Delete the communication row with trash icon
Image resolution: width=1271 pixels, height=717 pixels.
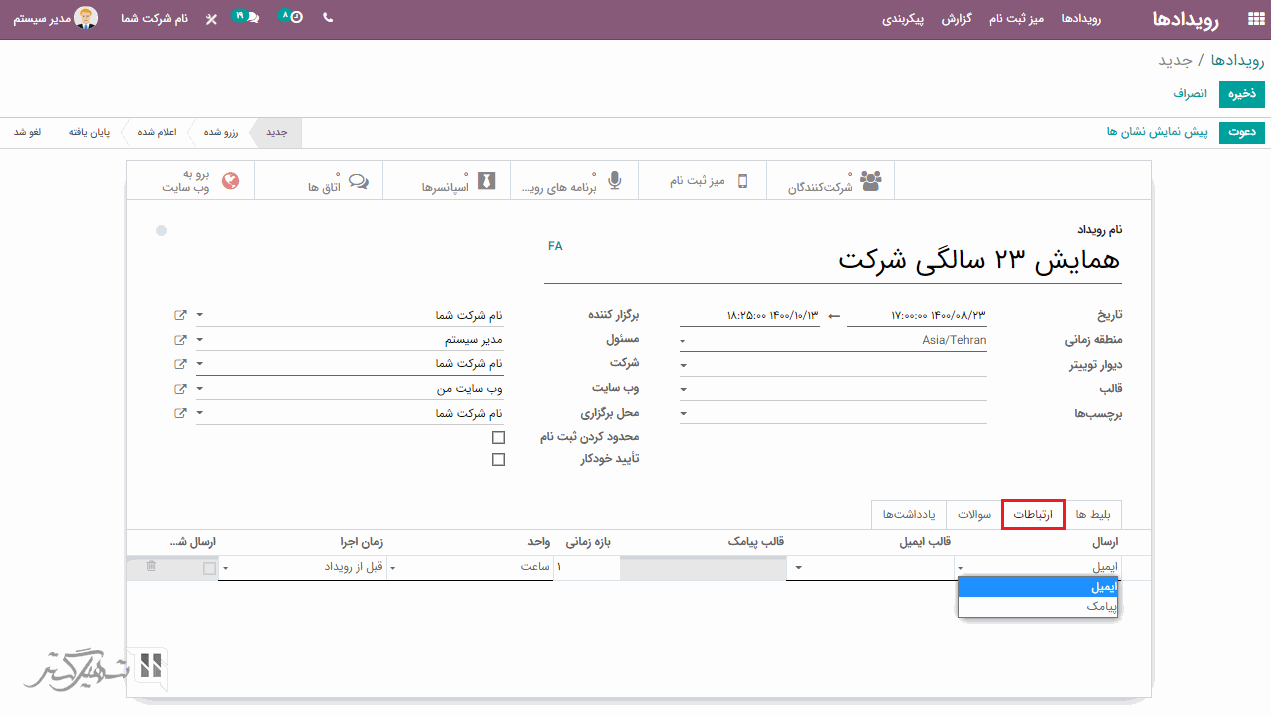(x=151, y=566)
